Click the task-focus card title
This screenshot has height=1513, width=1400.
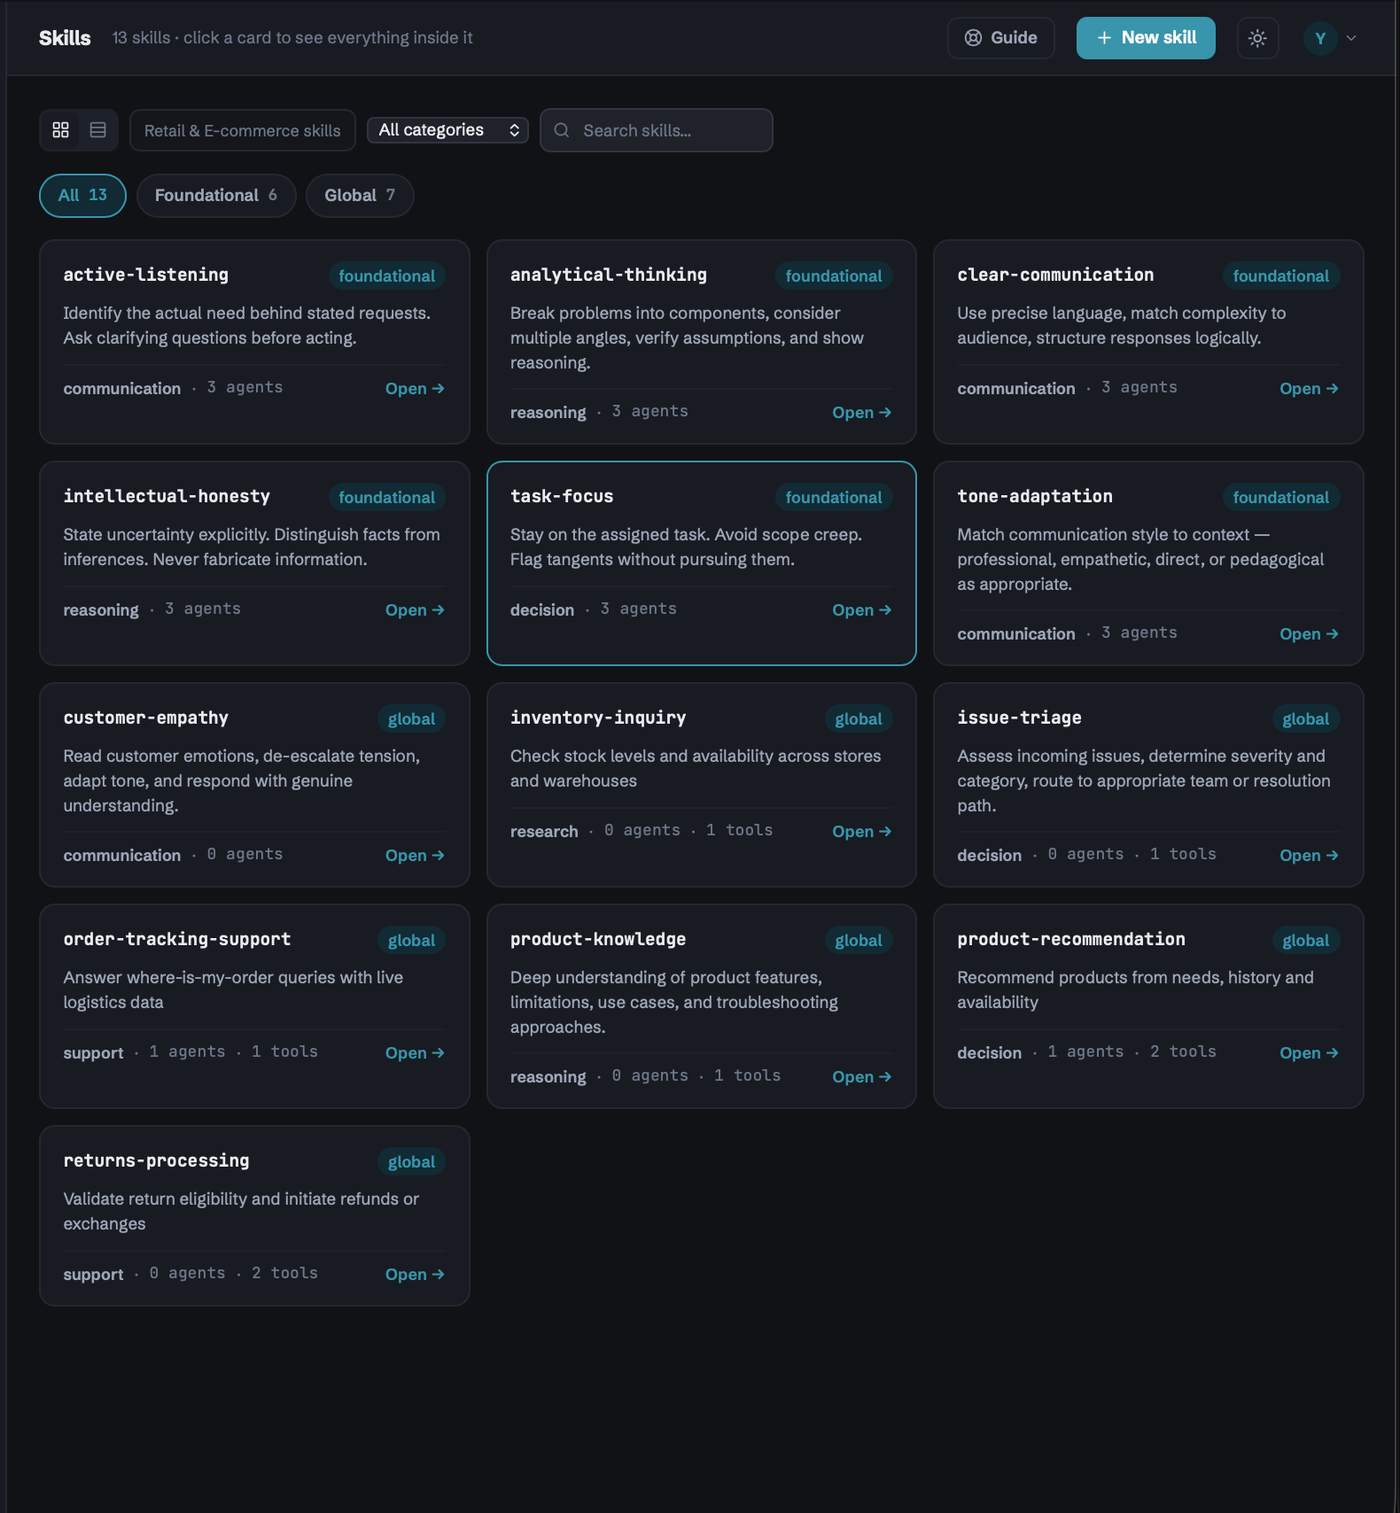point(562,496)
